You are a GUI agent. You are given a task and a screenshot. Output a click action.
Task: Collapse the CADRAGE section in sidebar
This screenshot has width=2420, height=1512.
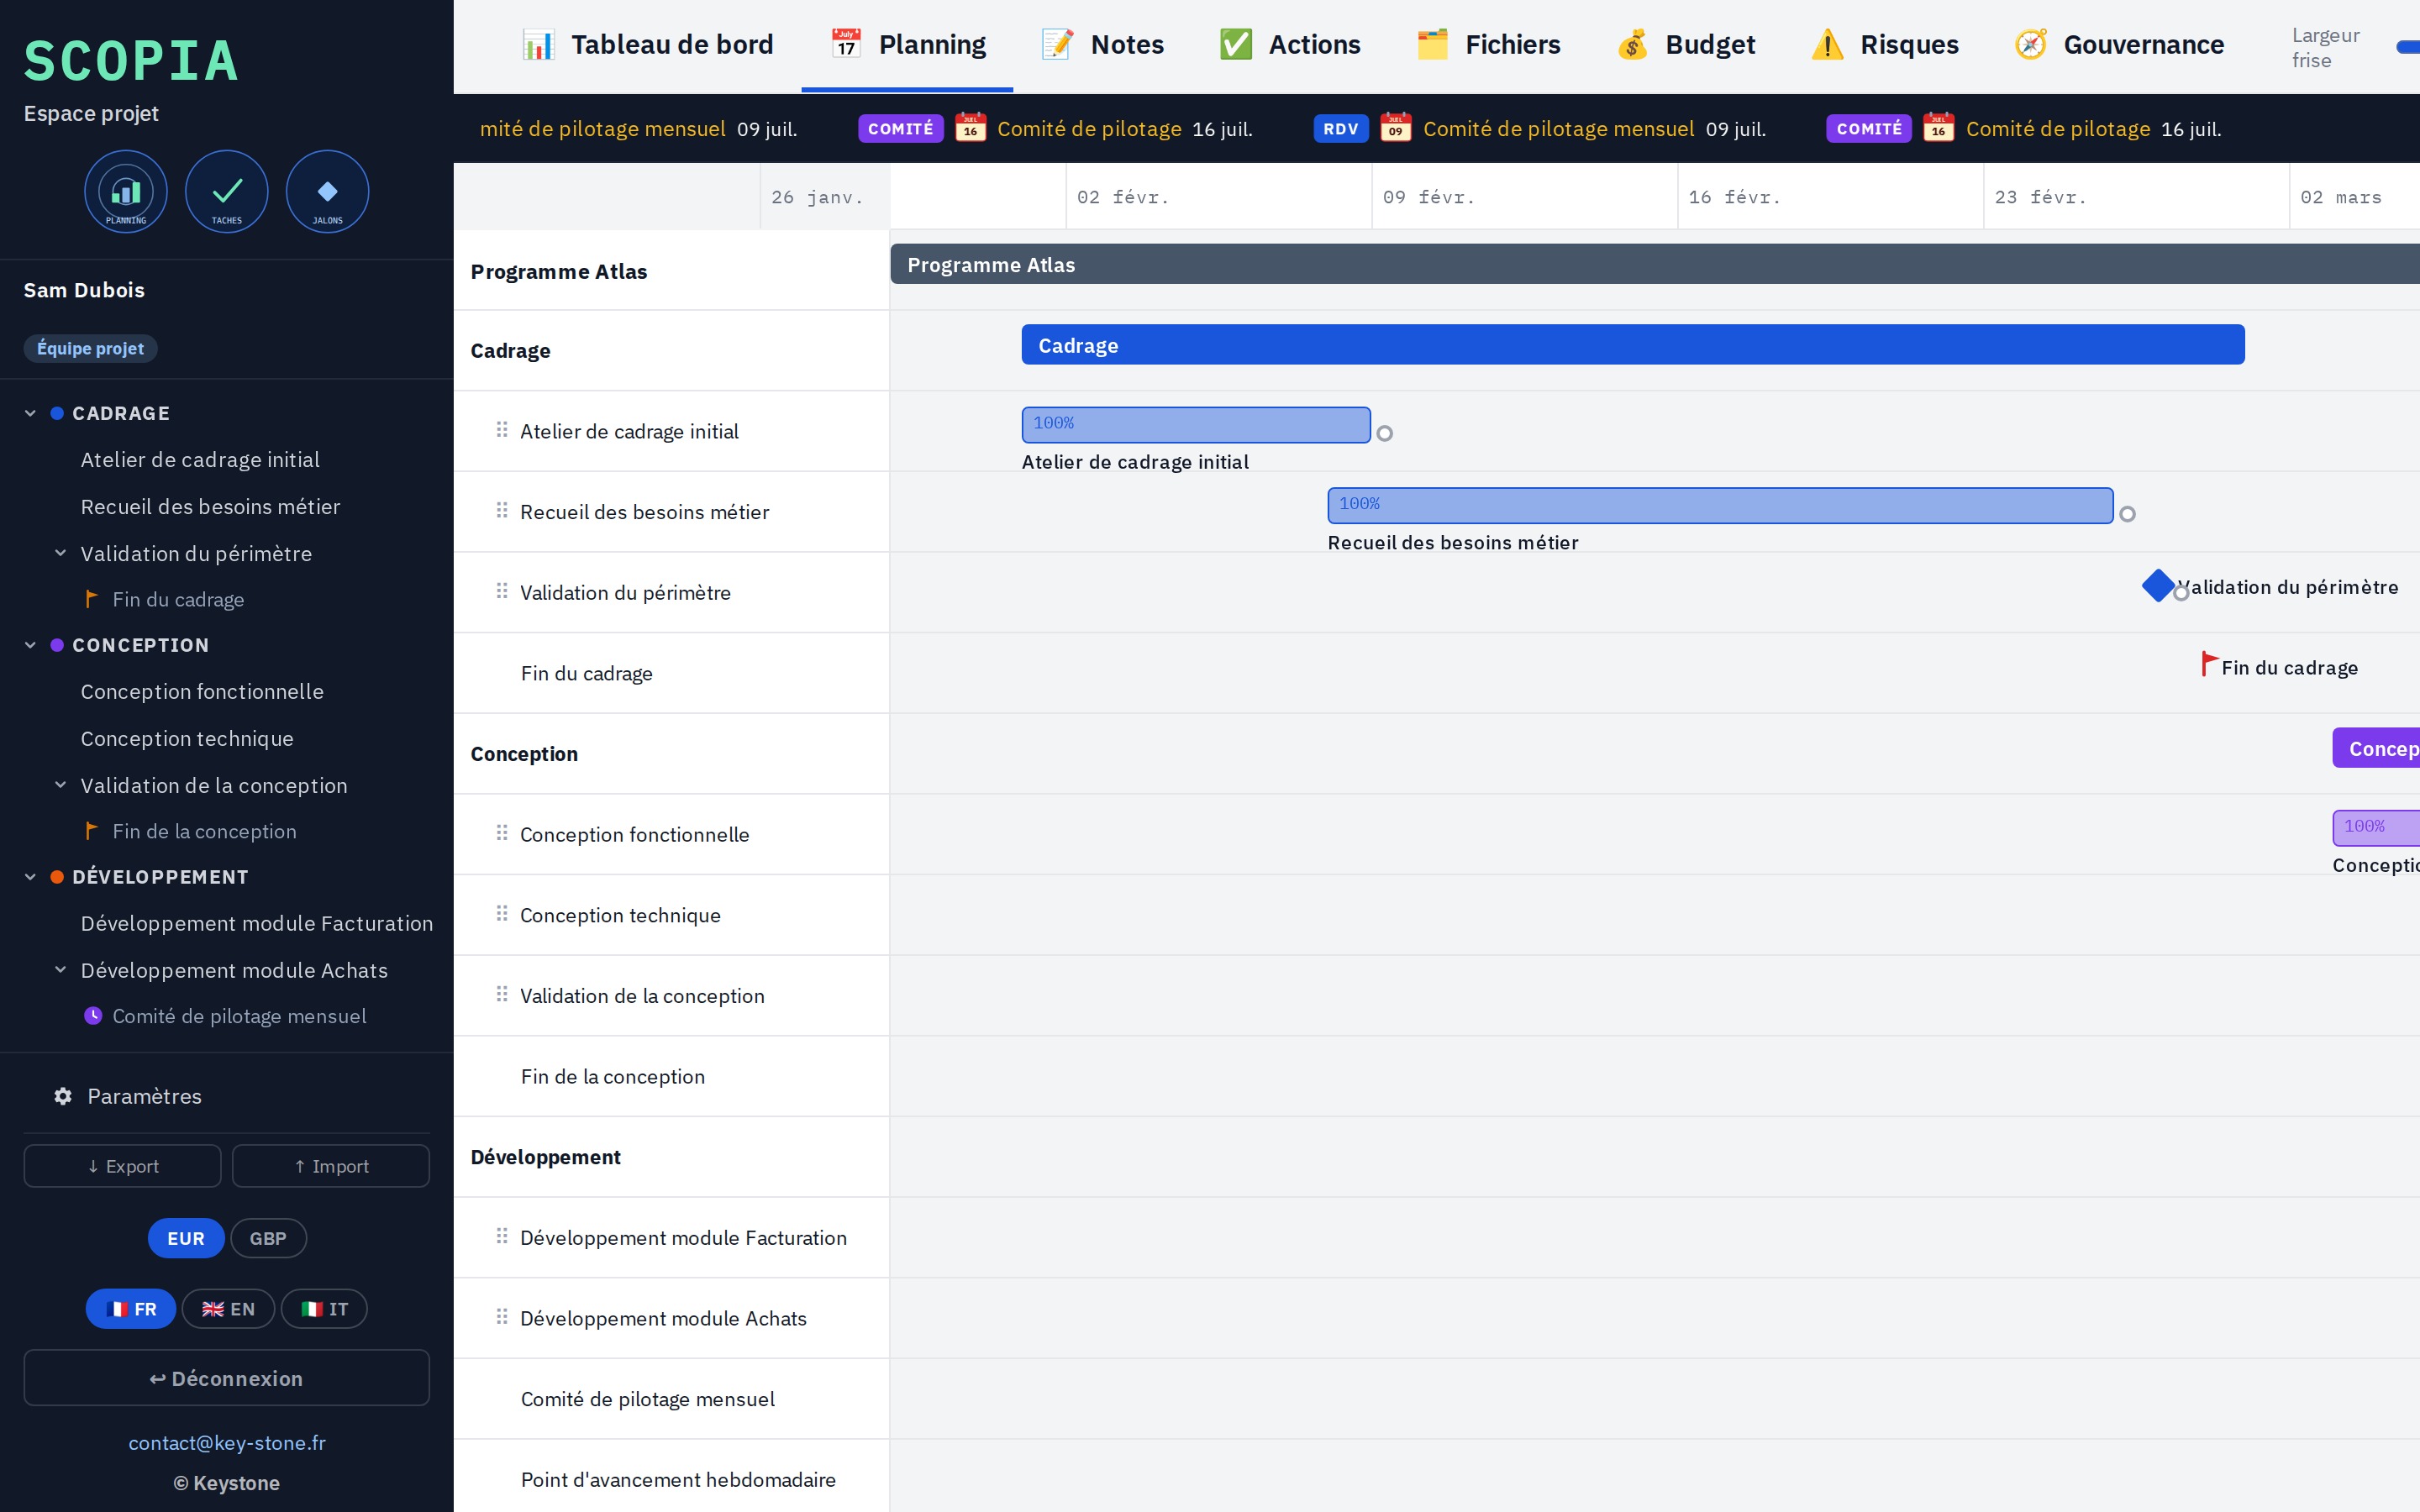[x=30, y=413]
